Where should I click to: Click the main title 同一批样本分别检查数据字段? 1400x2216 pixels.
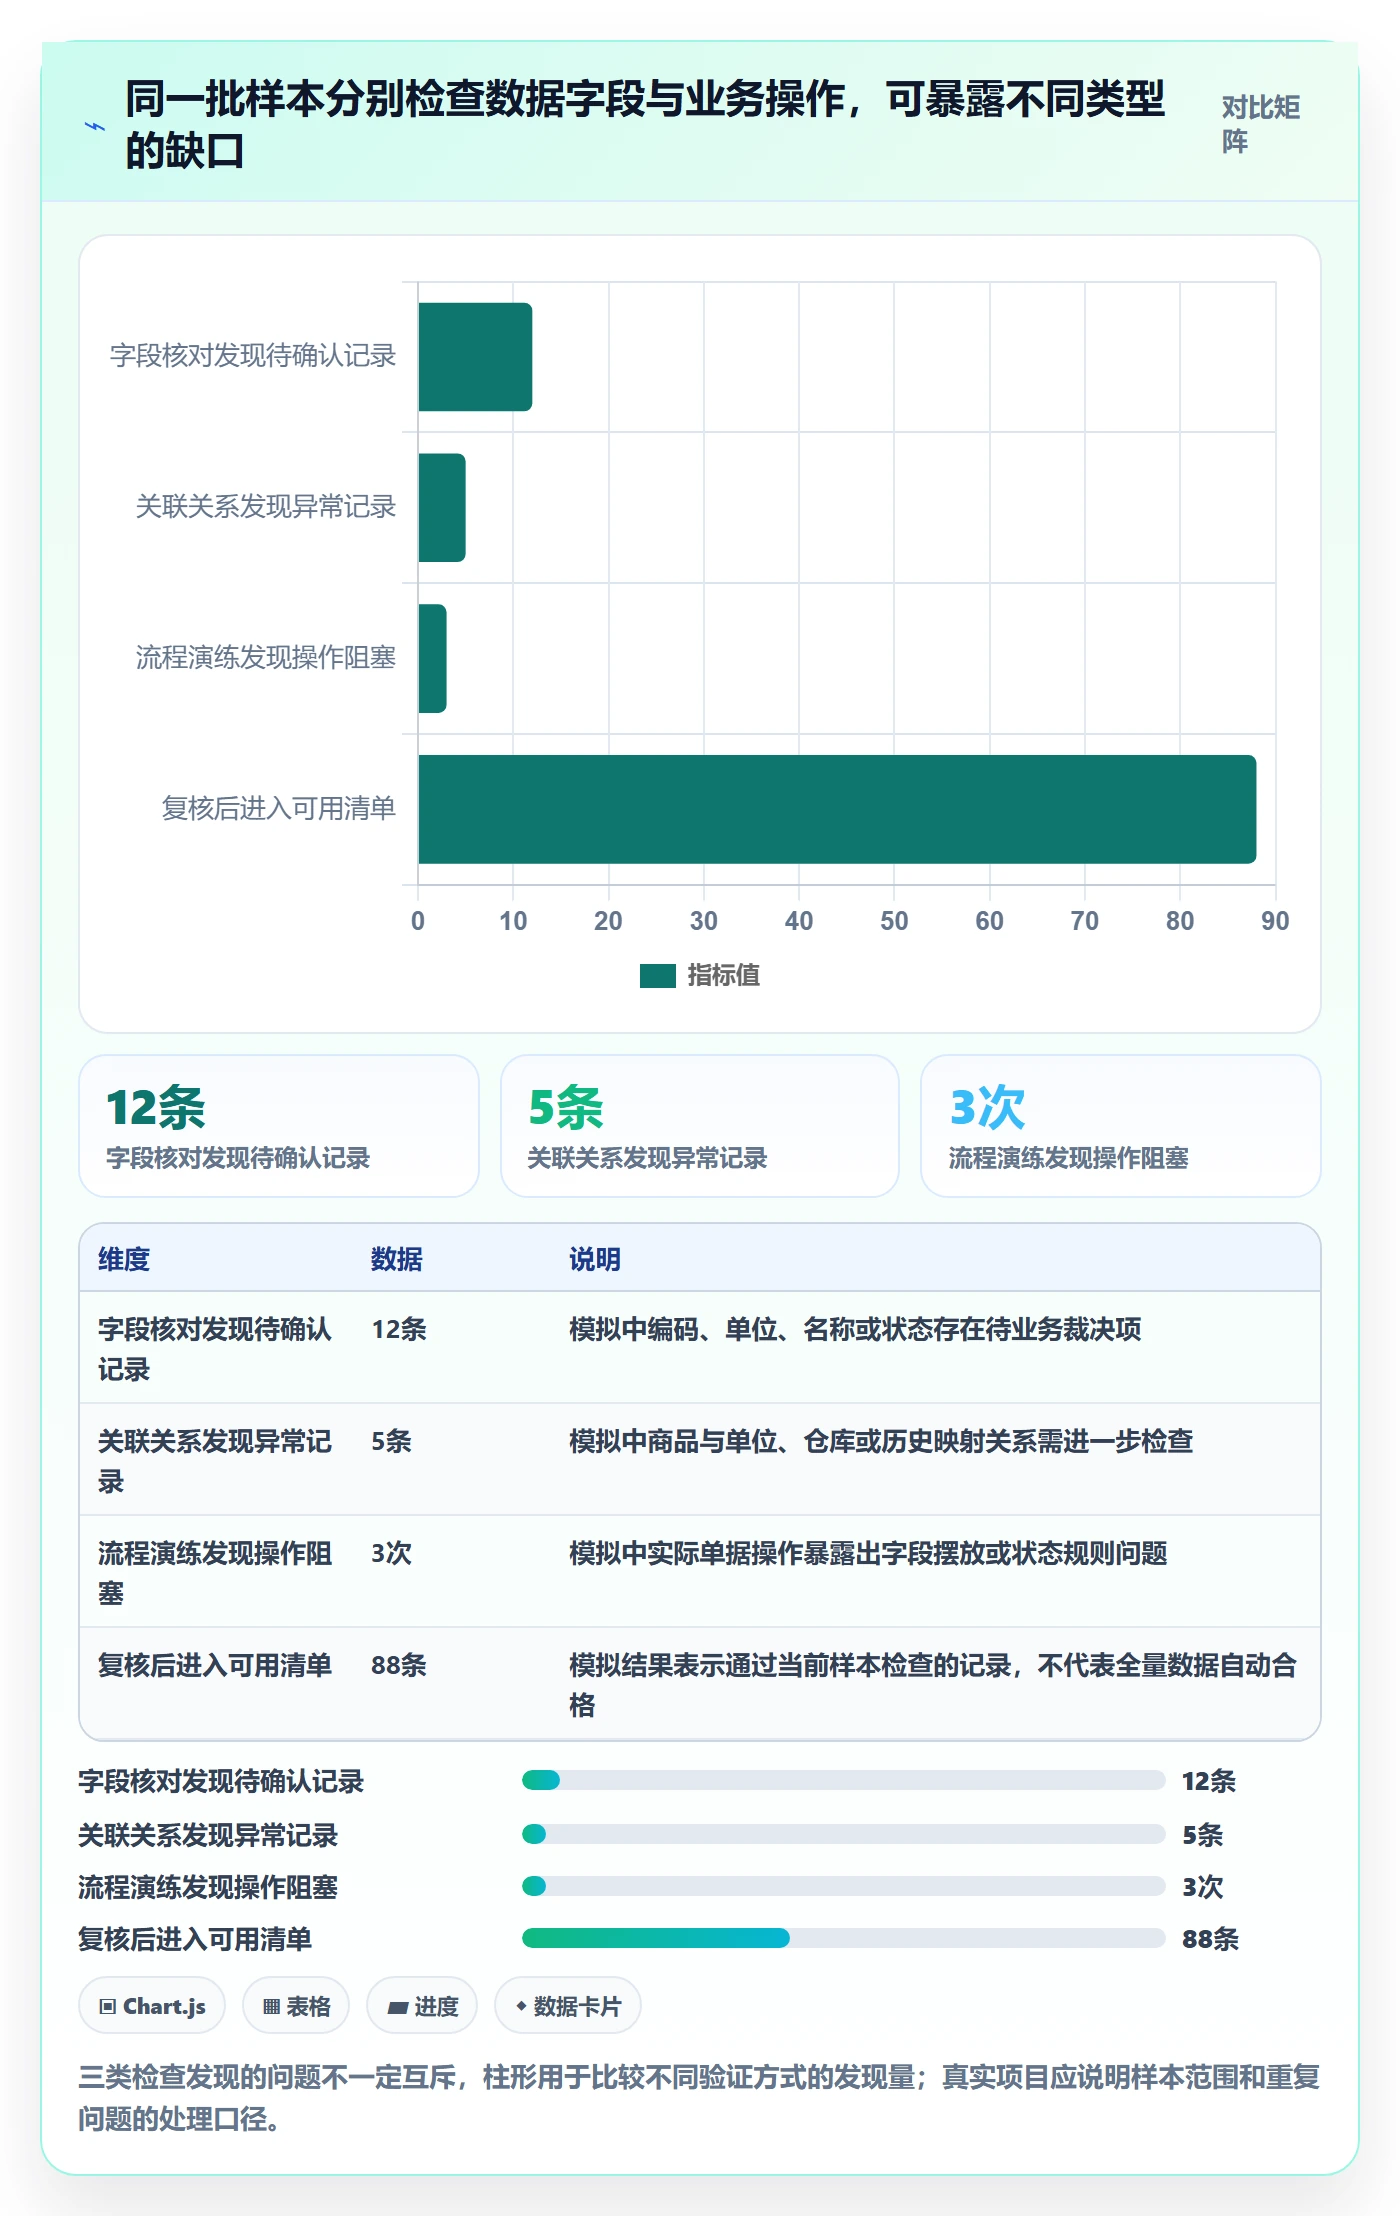pos(645,125)
